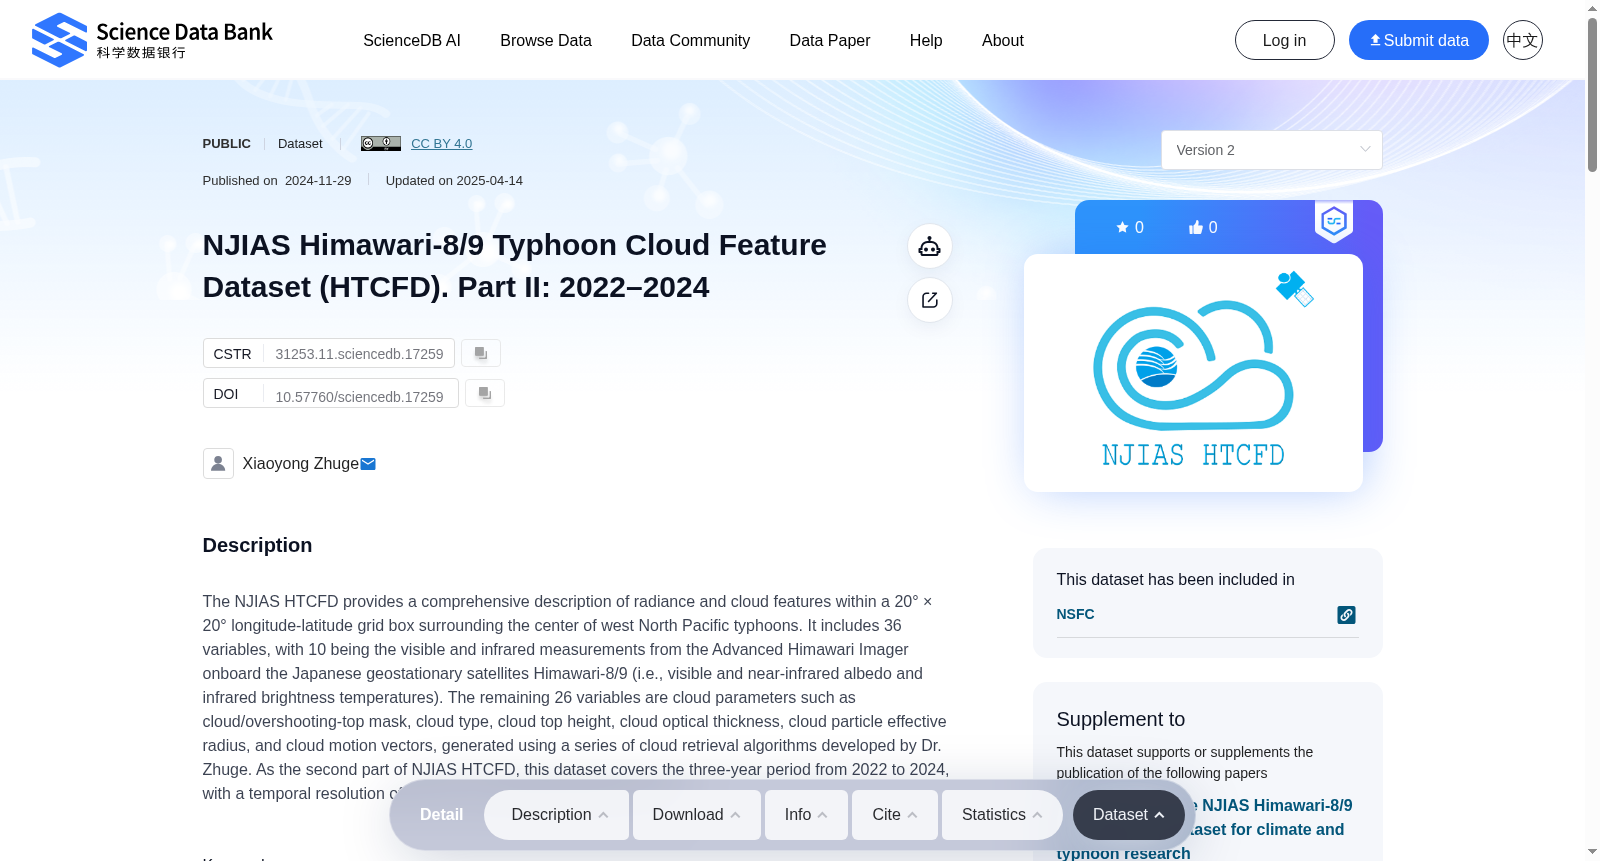Image resolution: width=1600 pixels, height=861 pixels.
Task: Collapse the Dataset floating menu
Action: (1129, 815)
